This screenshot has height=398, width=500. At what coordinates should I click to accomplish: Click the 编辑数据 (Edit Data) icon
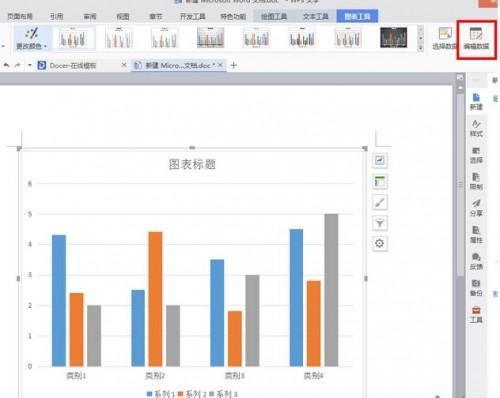pos(476,39)
